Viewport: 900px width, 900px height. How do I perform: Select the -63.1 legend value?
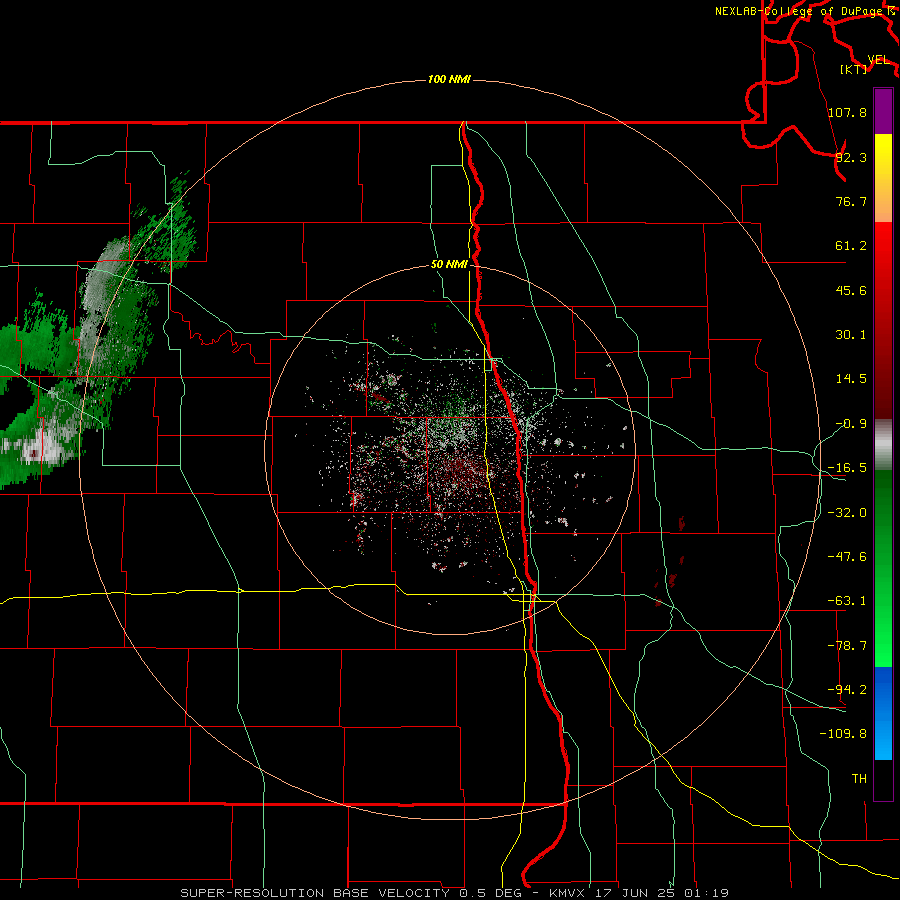(847, 601)
